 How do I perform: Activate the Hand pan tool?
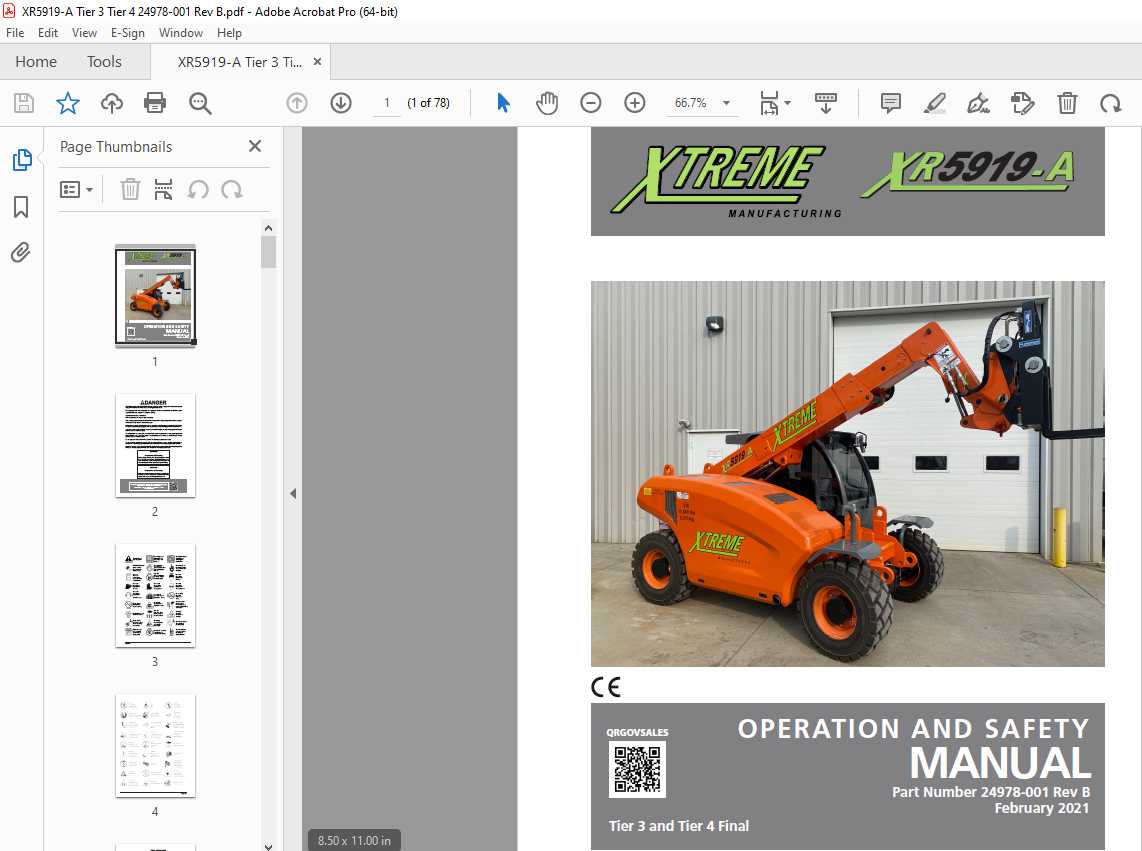coord(547,103)
